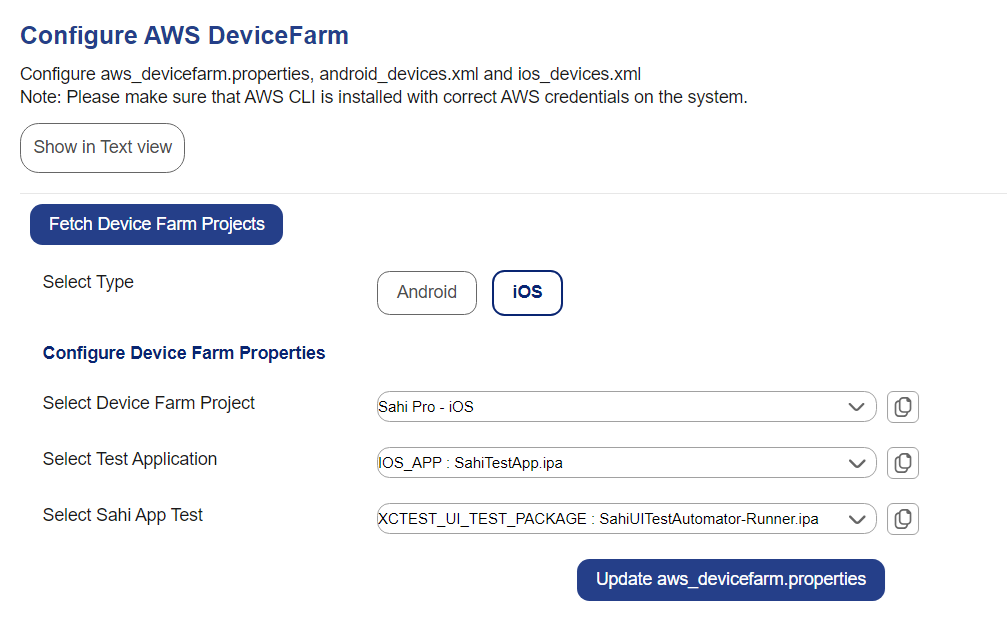
Task: Switch to Show in Text view
Action: (x=103, y=147)
